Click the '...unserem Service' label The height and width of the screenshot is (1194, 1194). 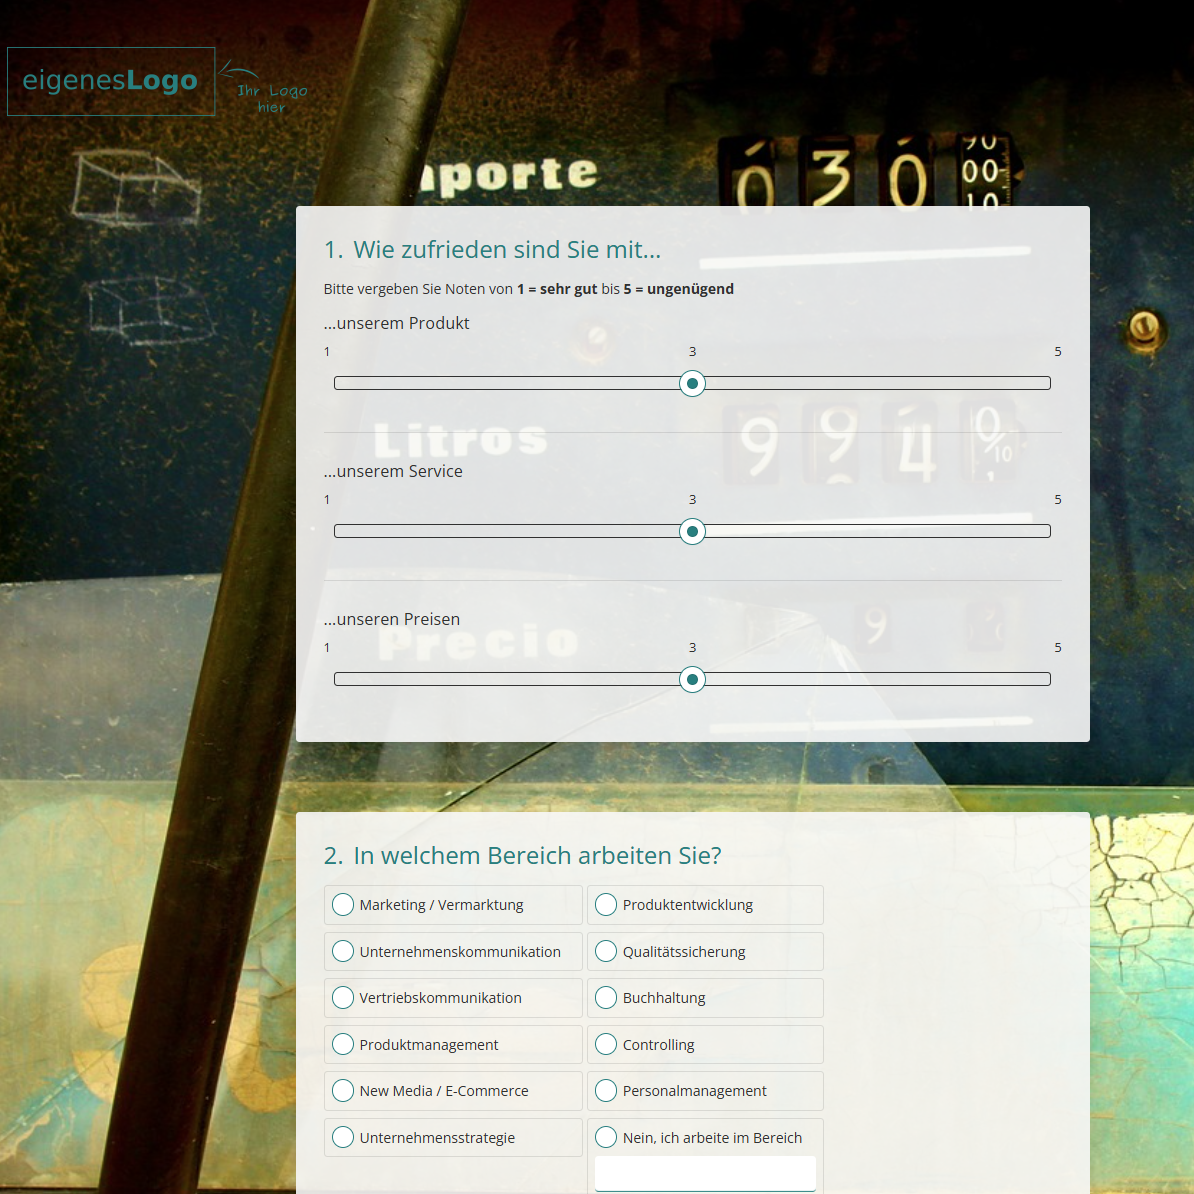393,471
